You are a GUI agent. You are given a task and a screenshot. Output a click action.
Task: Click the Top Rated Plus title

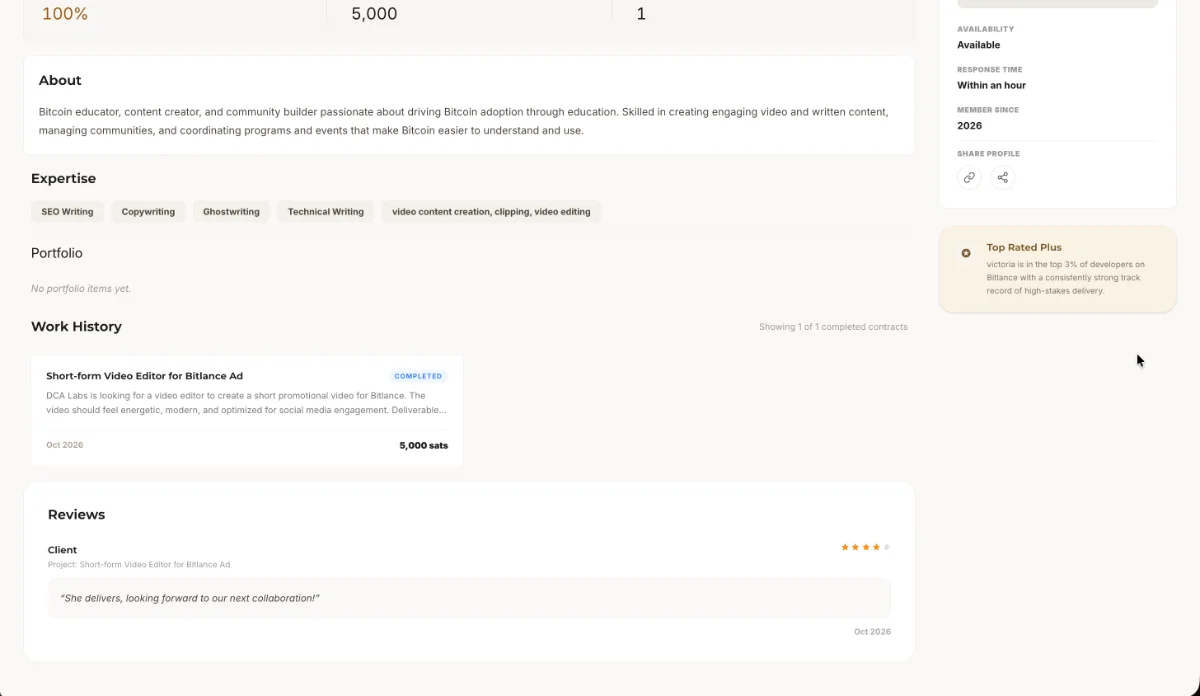[1024, 247]
